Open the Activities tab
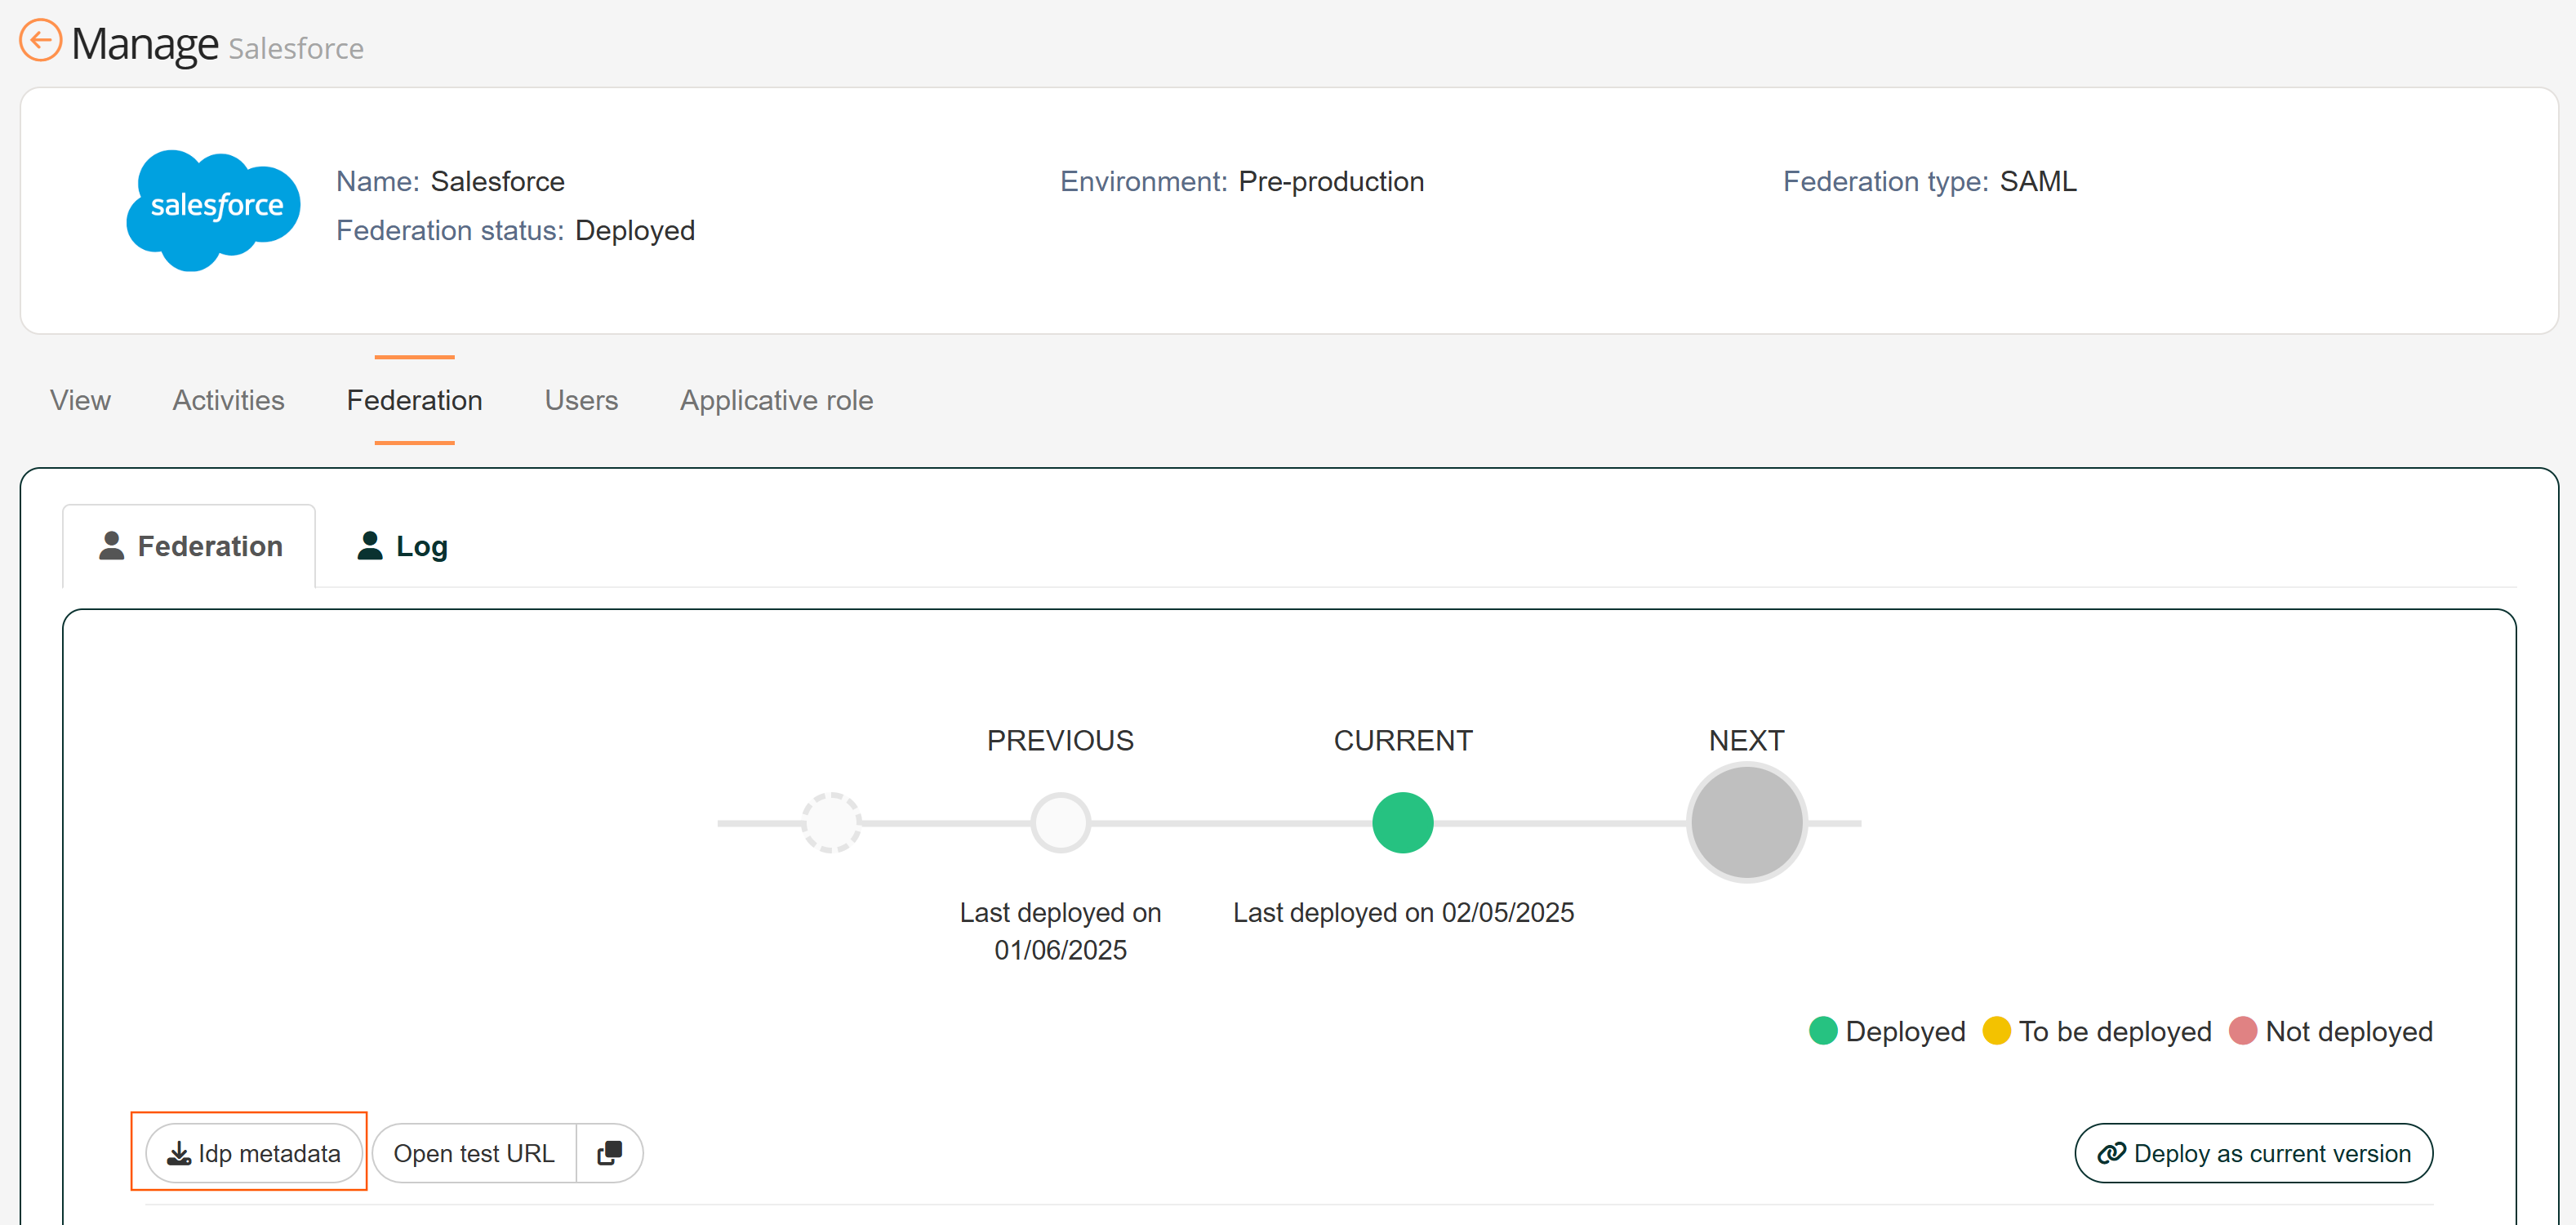 (x=228, y=400)
